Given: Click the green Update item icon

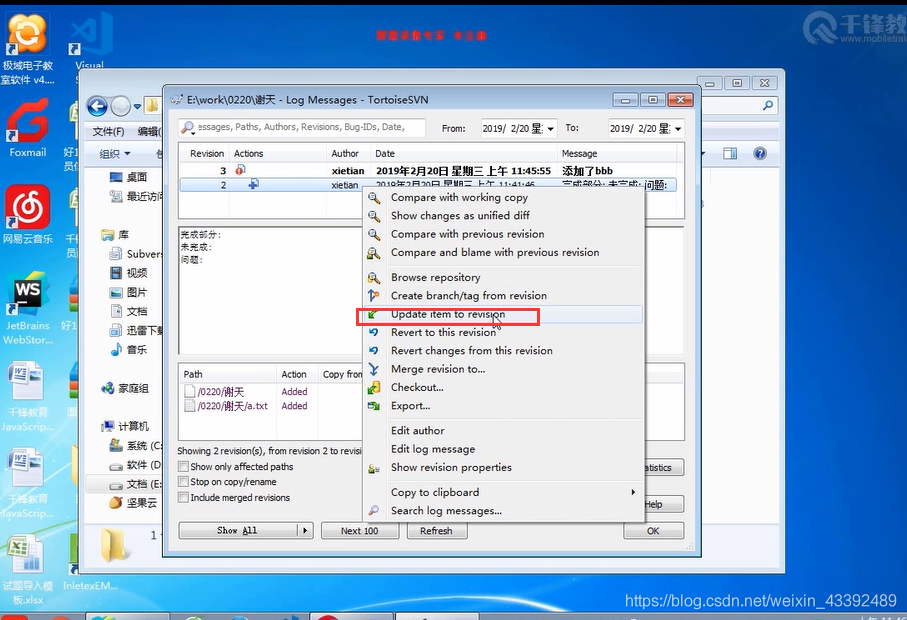Looking at the screenshot, I should click(x=373, y=315).
